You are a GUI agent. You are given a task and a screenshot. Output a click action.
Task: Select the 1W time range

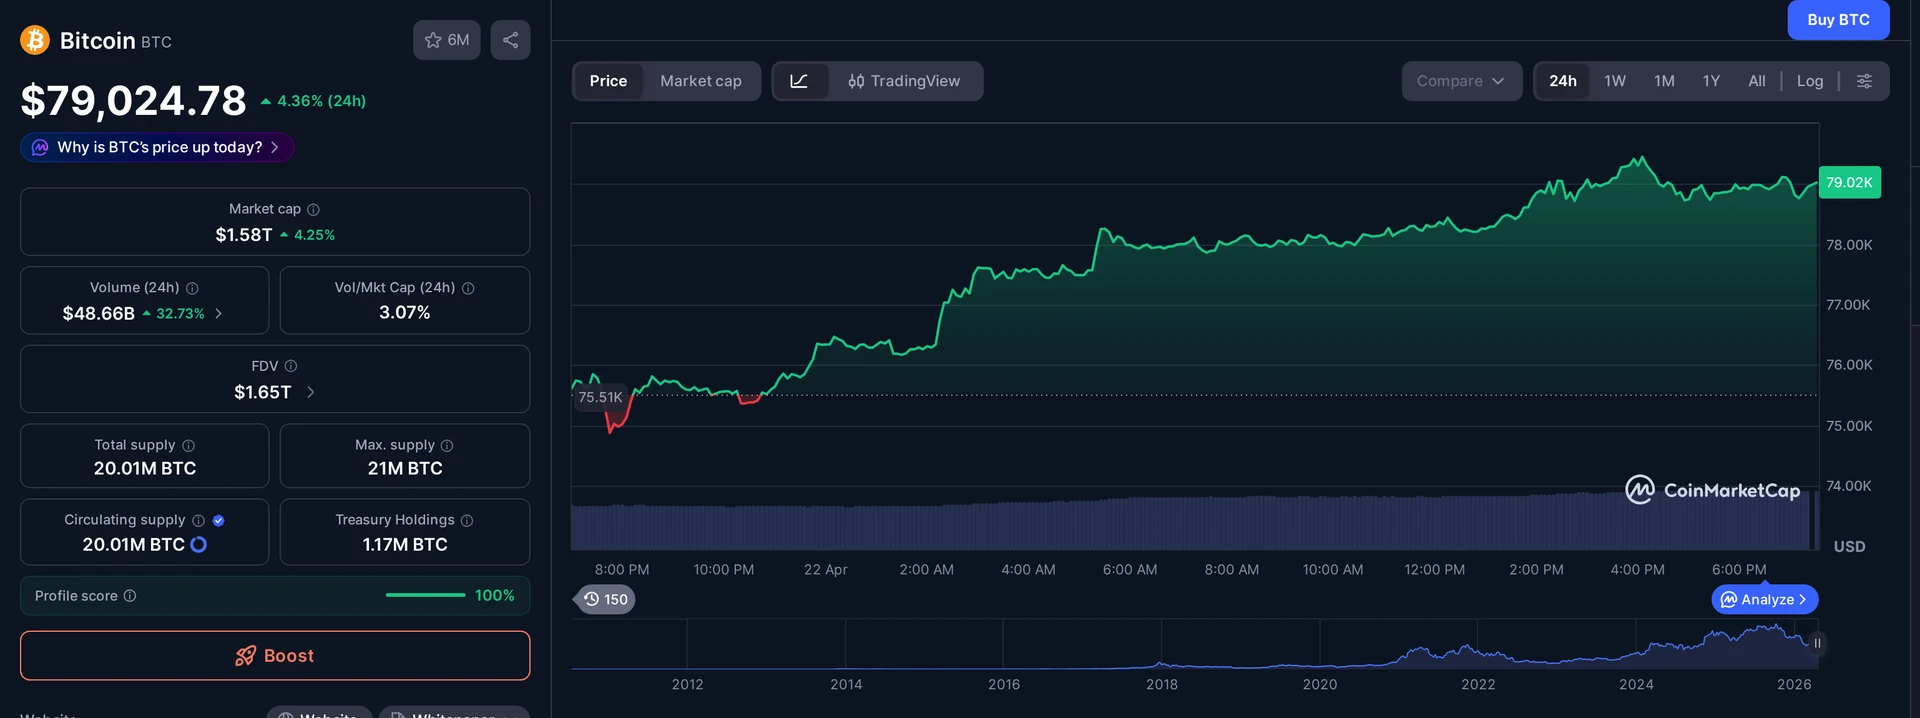(1615, 81)
